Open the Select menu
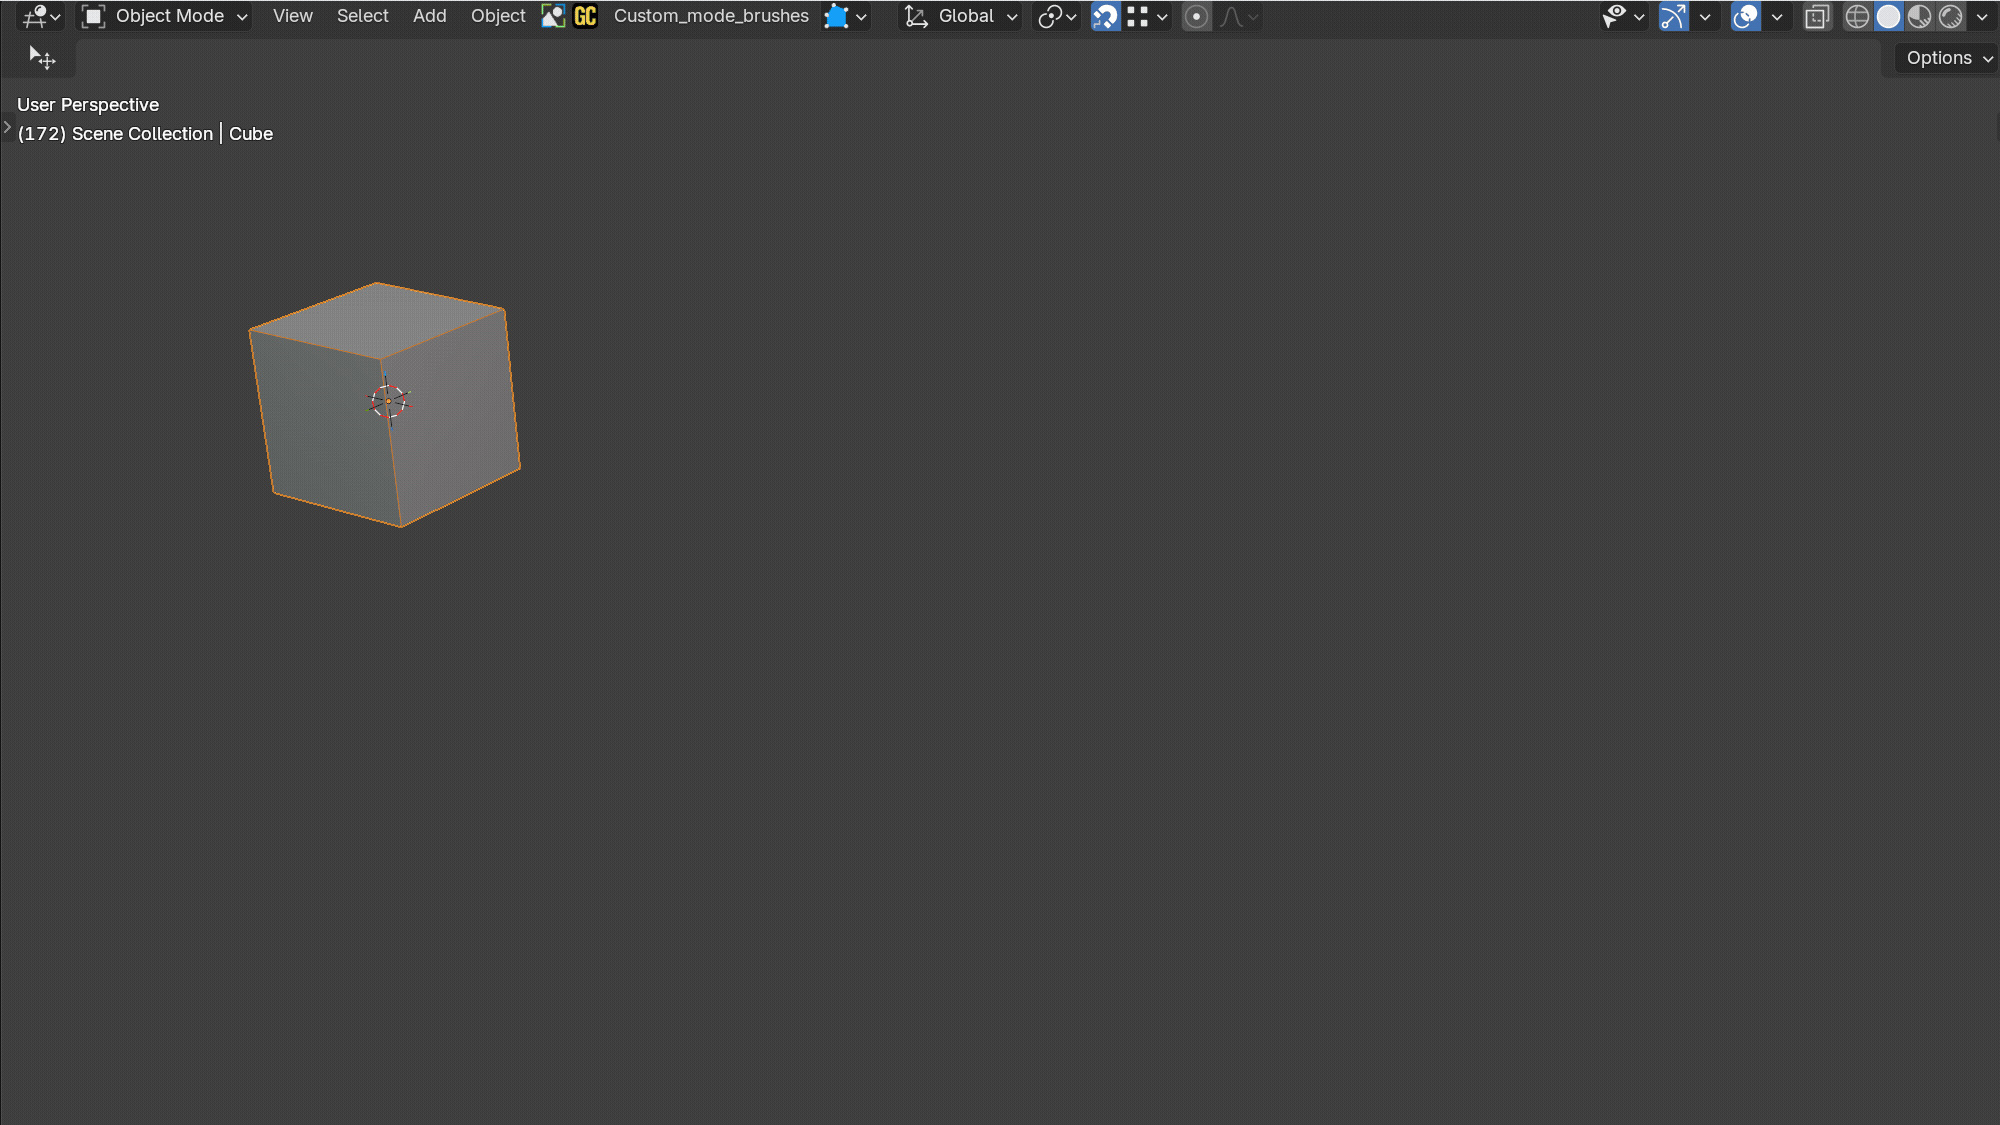Image resolution: width=2000 pixels, height=1125 pixels. pyautogui.click(x=362, y=16)
